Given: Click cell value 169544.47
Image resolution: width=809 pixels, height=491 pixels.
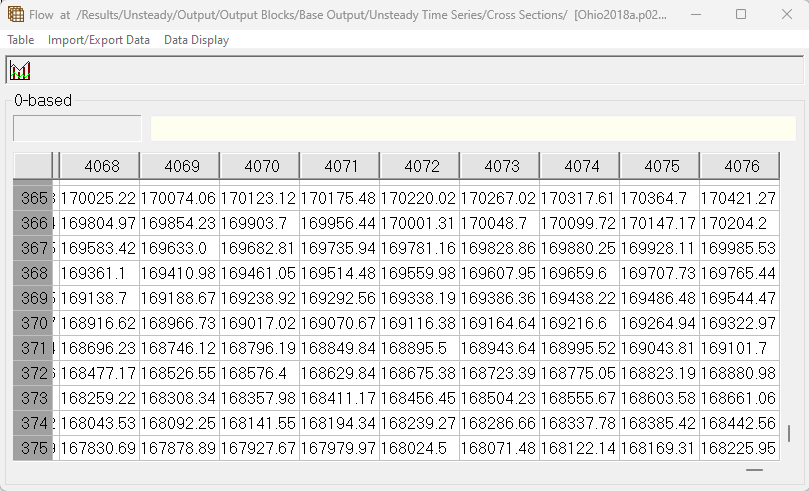Looking at the screenshot, I should pyautogui.click(x=739, y=298).
